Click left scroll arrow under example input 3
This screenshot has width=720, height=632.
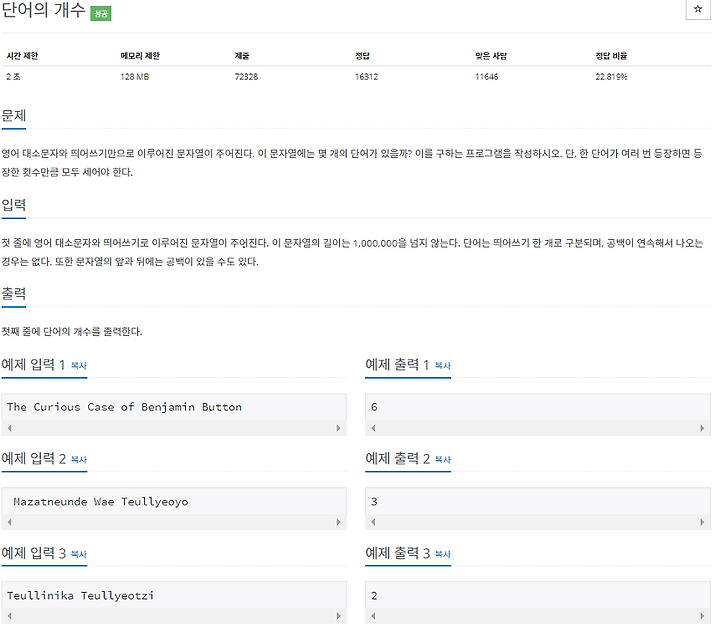(x=10, y=616)
